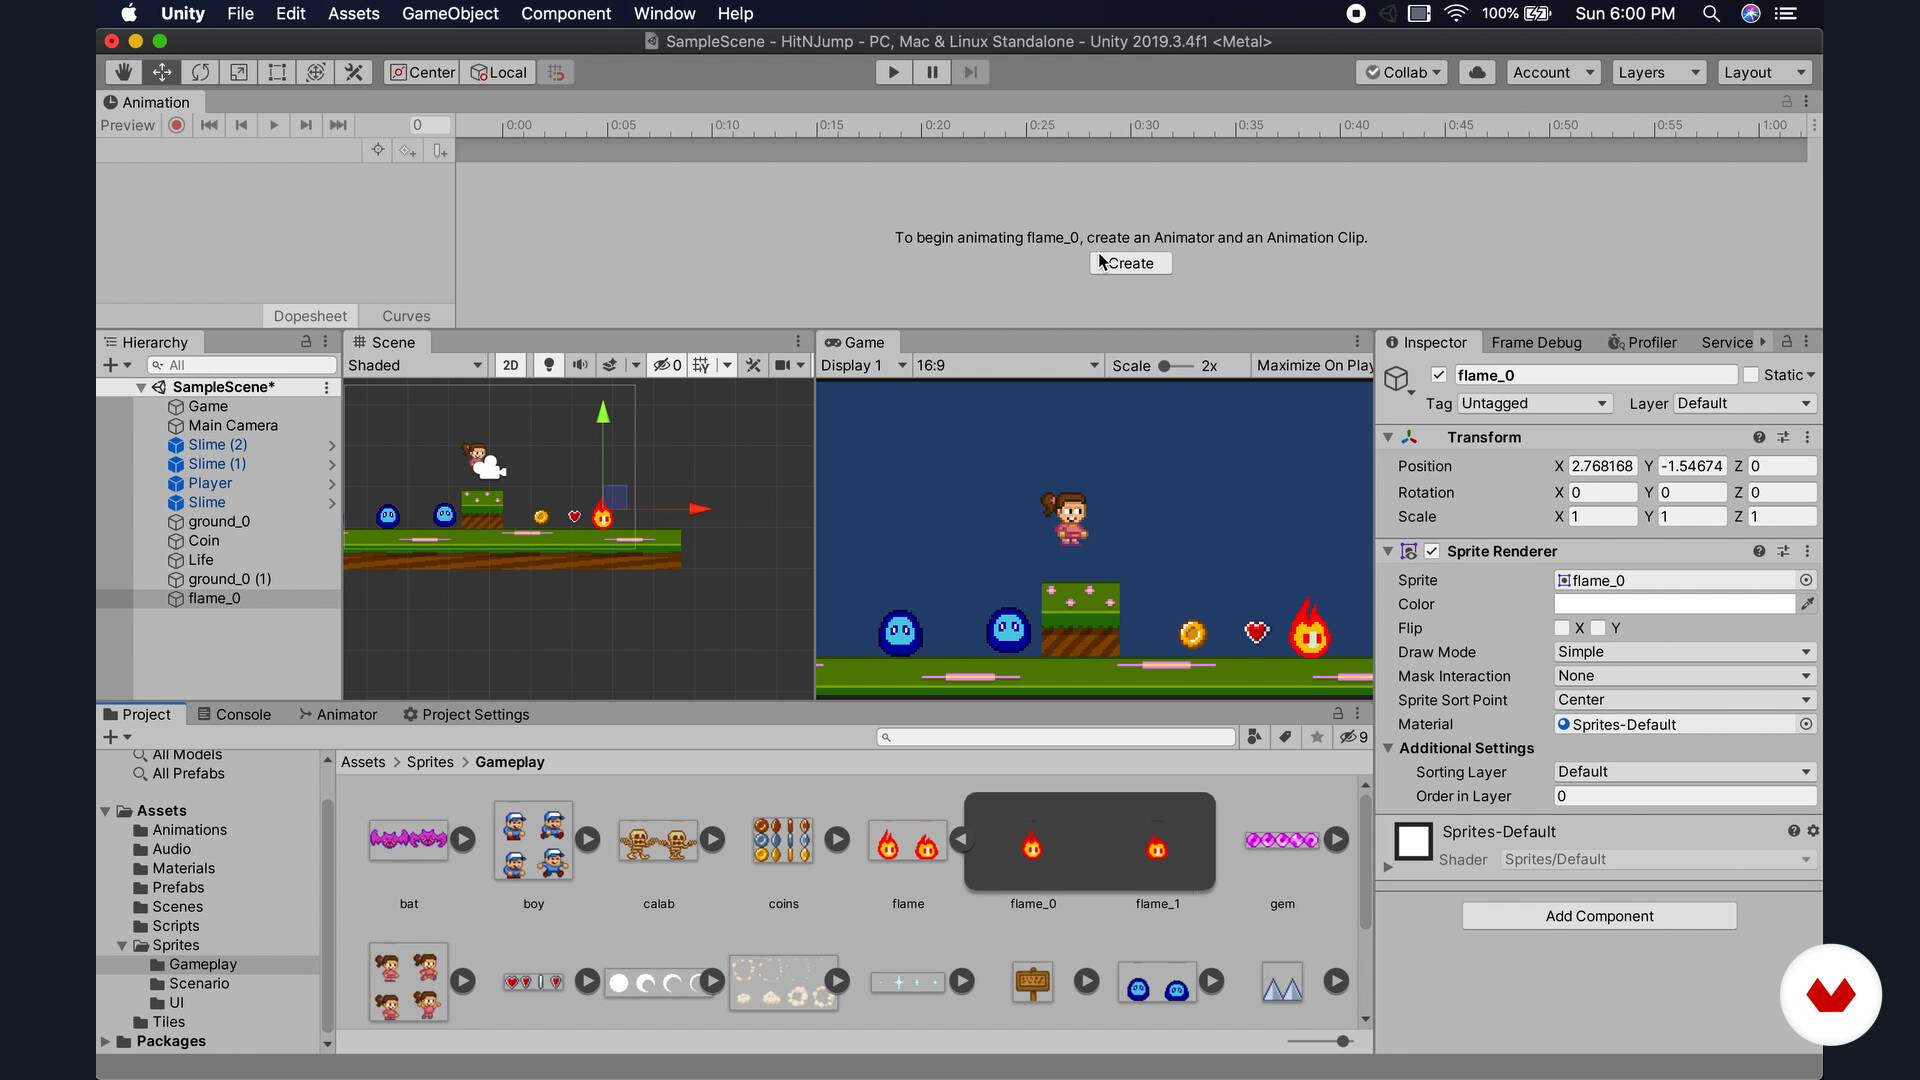Expand the Player object in Hierarchy

[x=332, y=484]
